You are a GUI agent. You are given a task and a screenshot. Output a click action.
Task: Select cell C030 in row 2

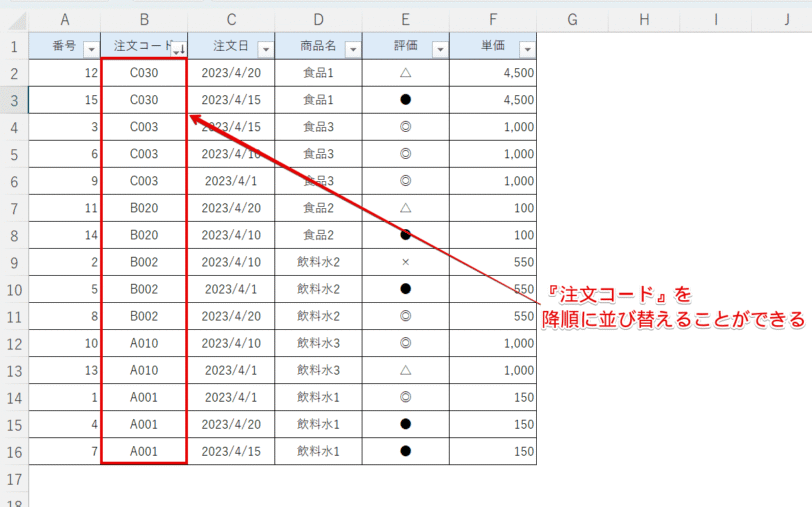[144, 73]
